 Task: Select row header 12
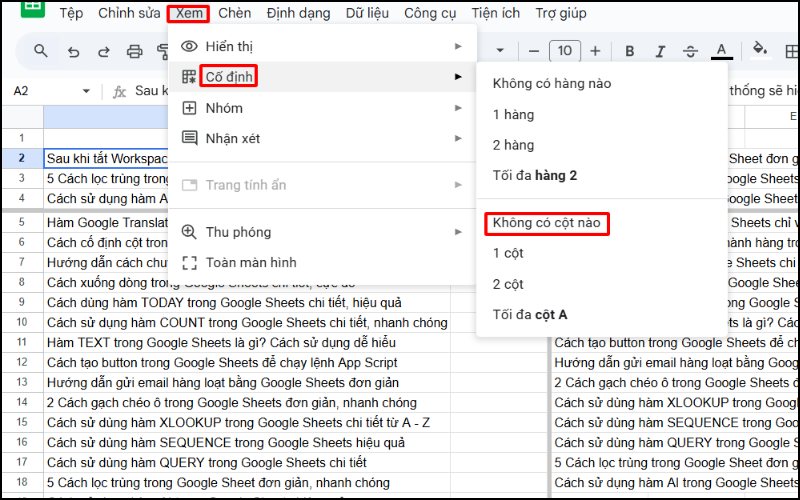click(x=22, y=362)
